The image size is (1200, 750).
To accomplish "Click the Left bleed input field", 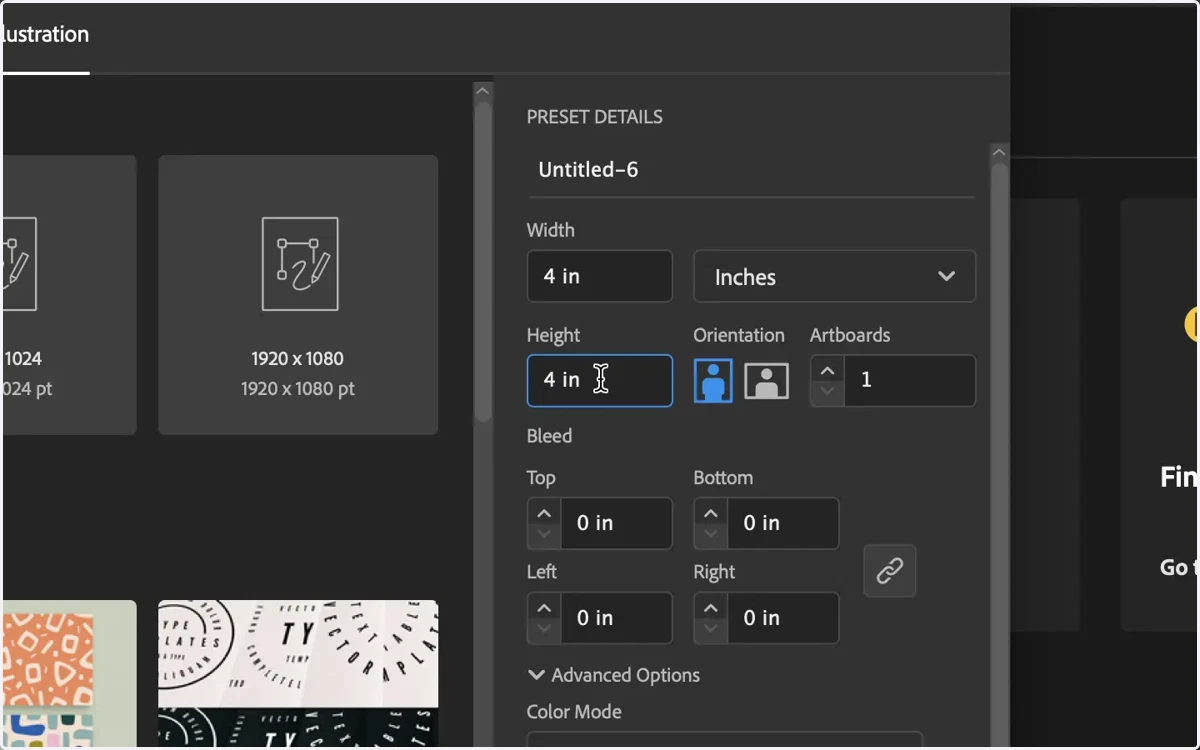I will [x=616, y=618].
